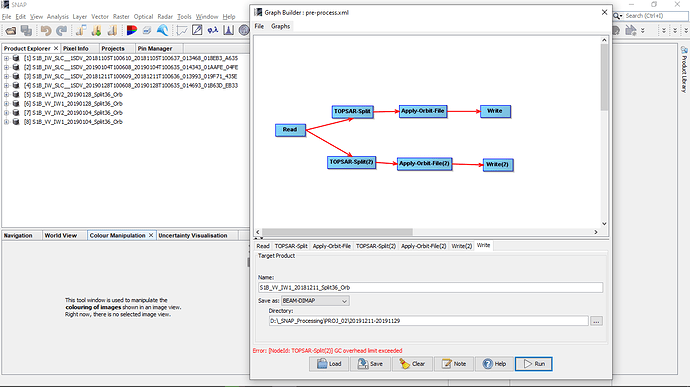The image size is (690, 387).
Task: Click the eraser-like icon beside RGB icon
Action: [147, 30]
